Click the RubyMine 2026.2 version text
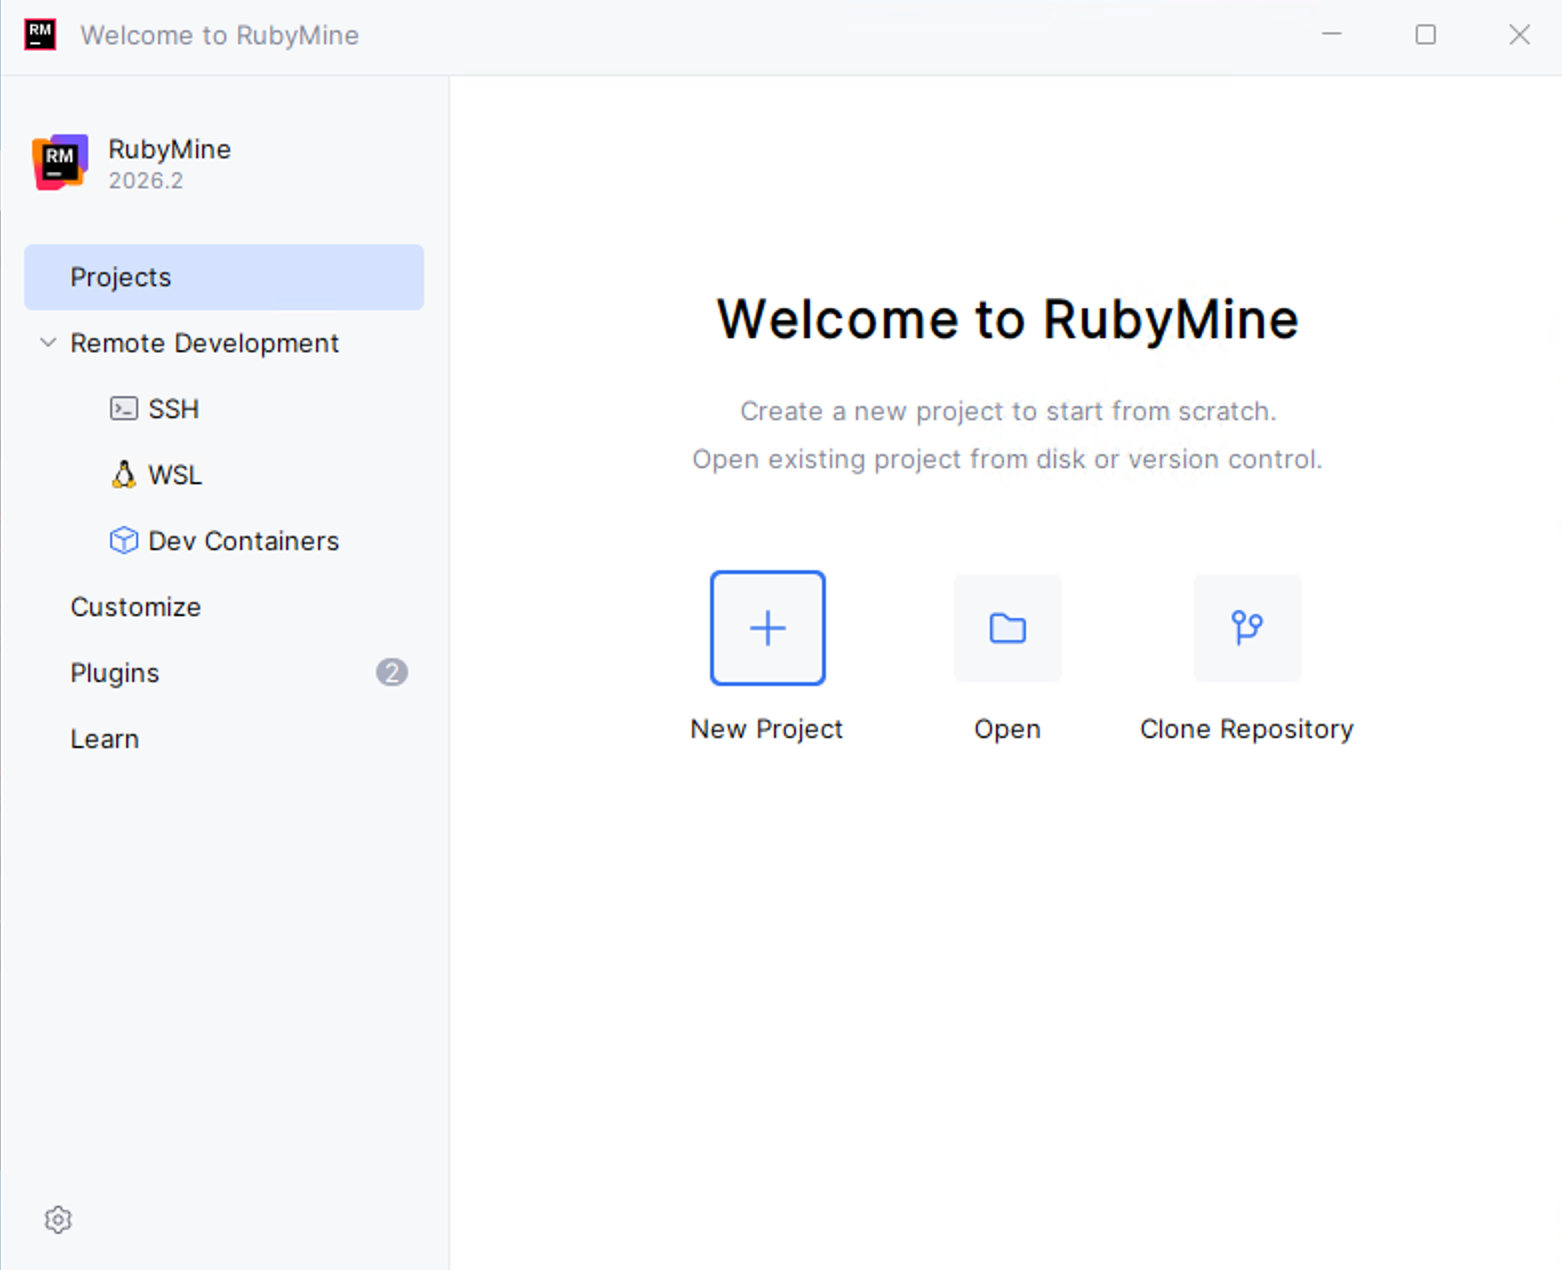1562x1270 pixels. (146, 181)
